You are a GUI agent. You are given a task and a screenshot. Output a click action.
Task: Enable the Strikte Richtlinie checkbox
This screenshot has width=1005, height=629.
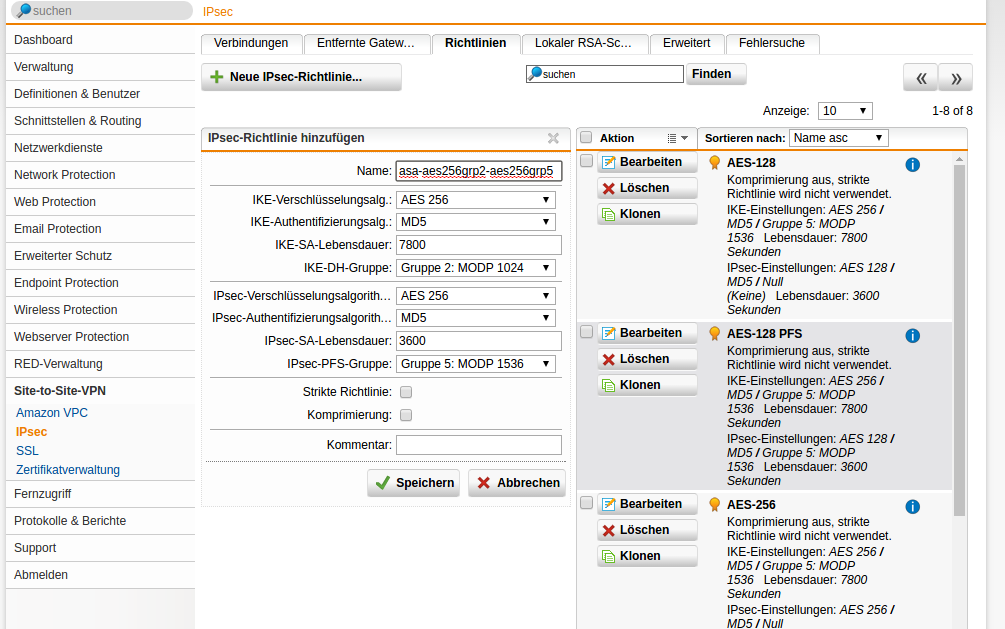pyautogui.click(x=406, y=392)
